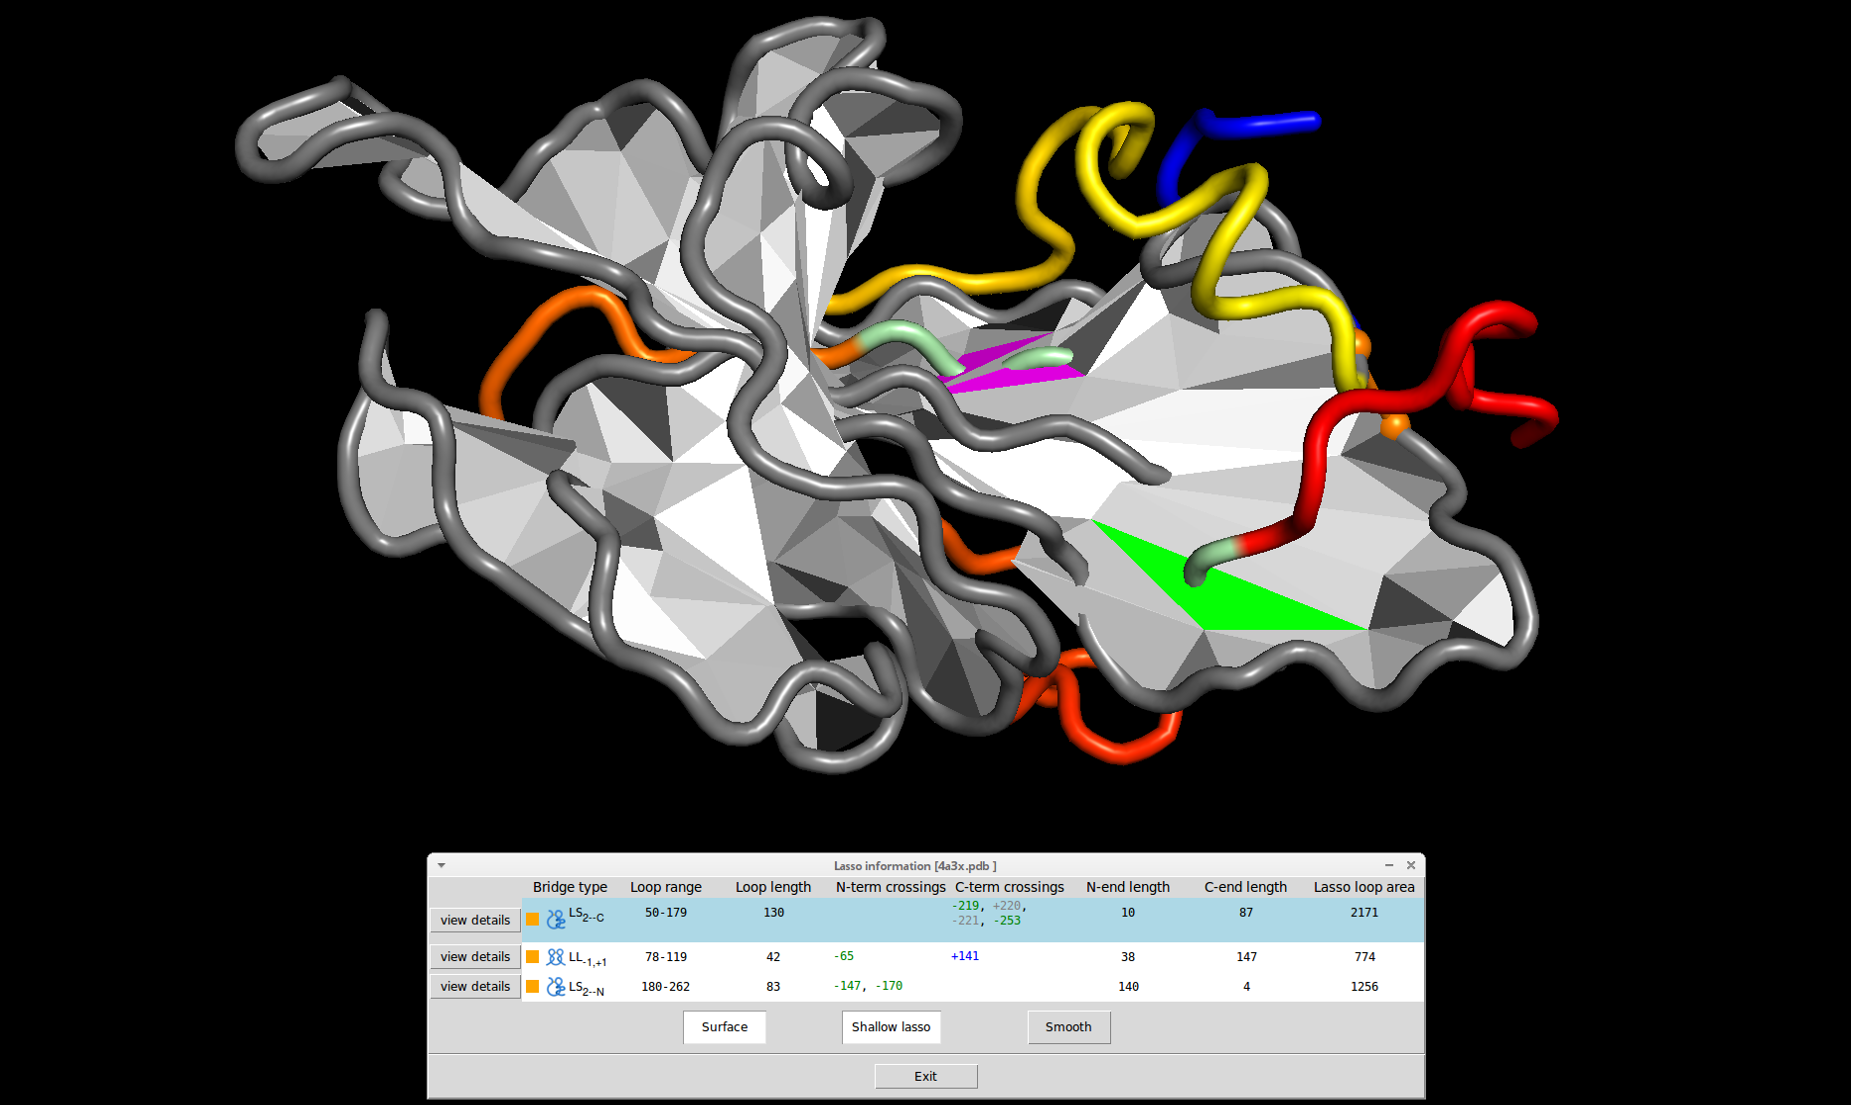
Task: Click orange swatch in loop 78-119 row
Action: (x=533, y=957)
